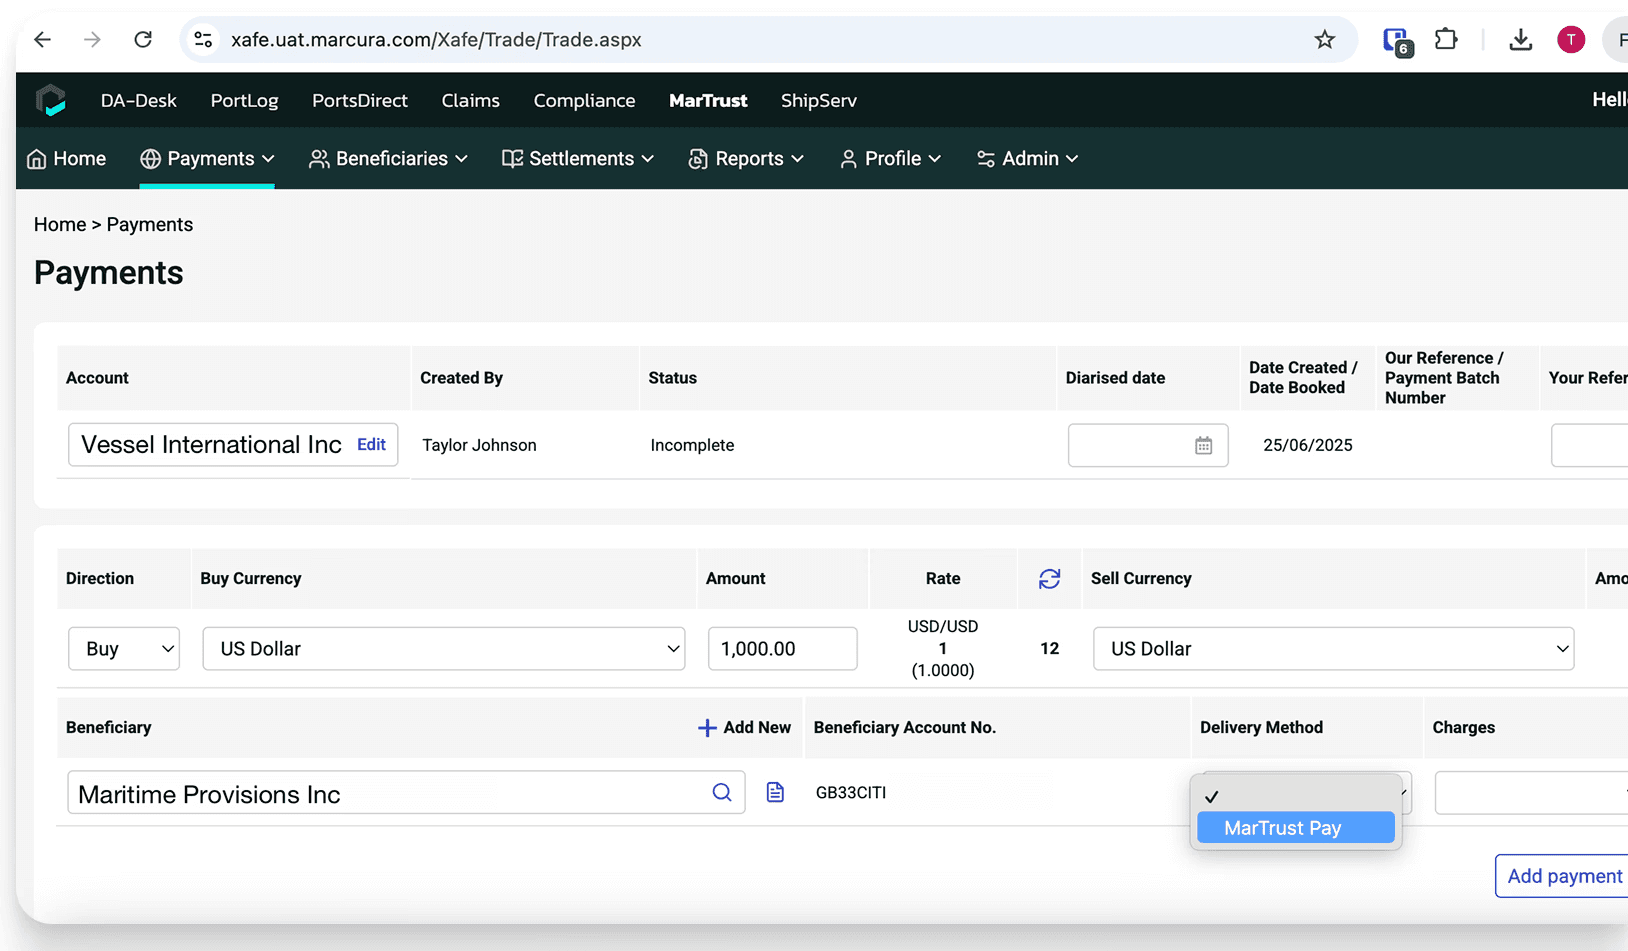Expand the Payments menu

click(207, 158)
